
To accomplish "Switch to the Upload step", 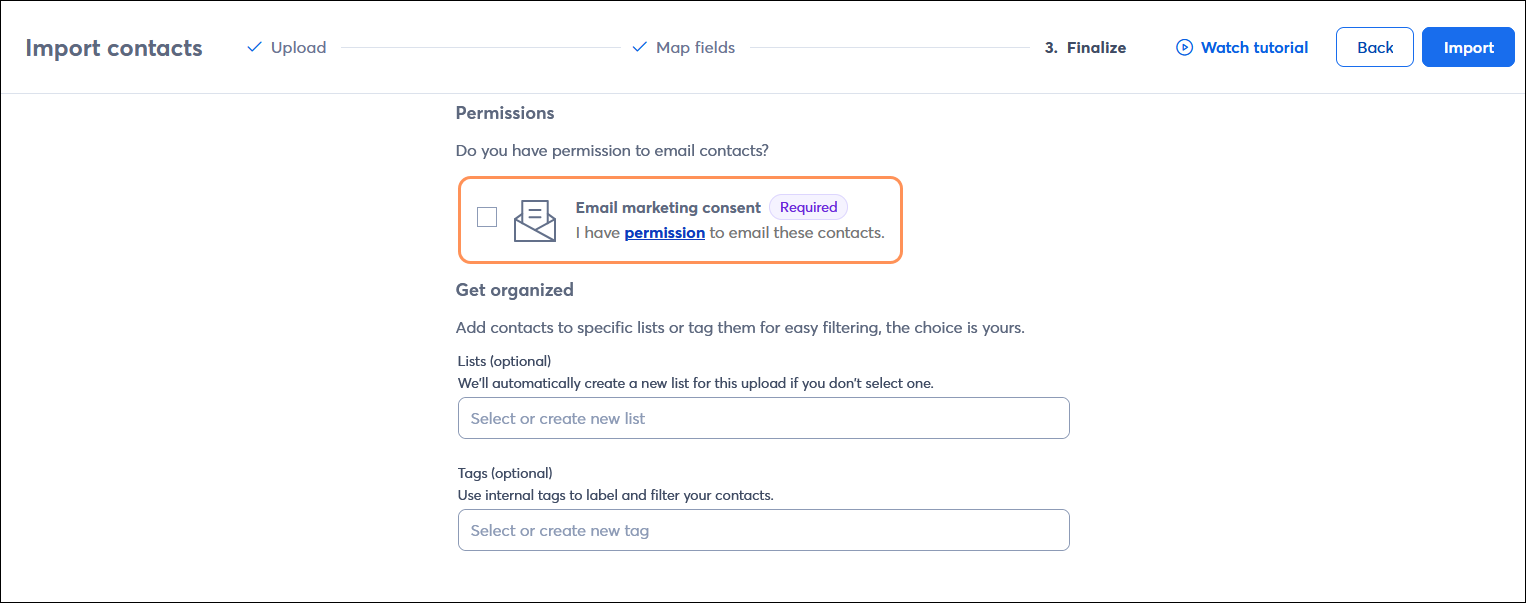I will pos(300,46).
